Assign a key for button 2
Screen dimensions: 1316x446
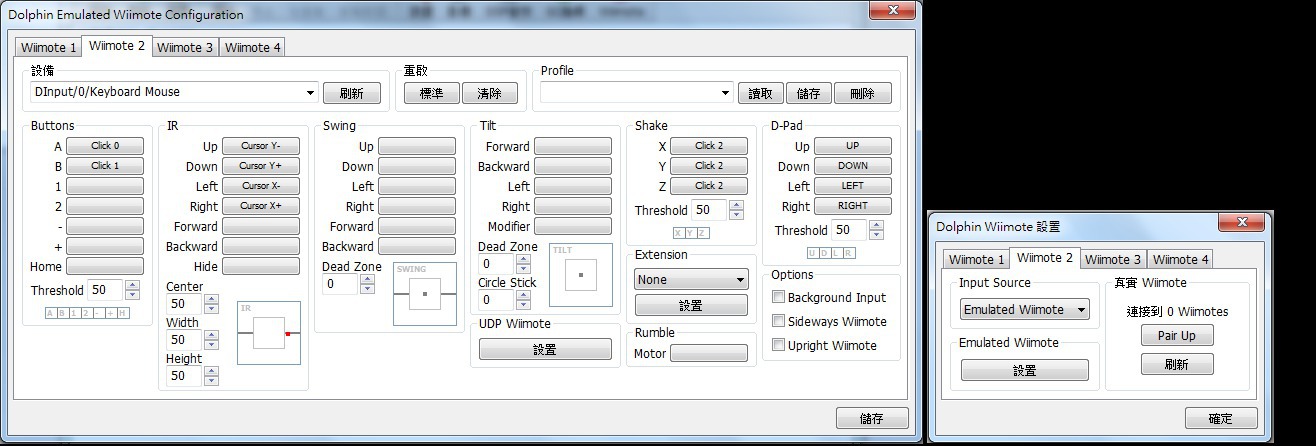coord(105,206)
